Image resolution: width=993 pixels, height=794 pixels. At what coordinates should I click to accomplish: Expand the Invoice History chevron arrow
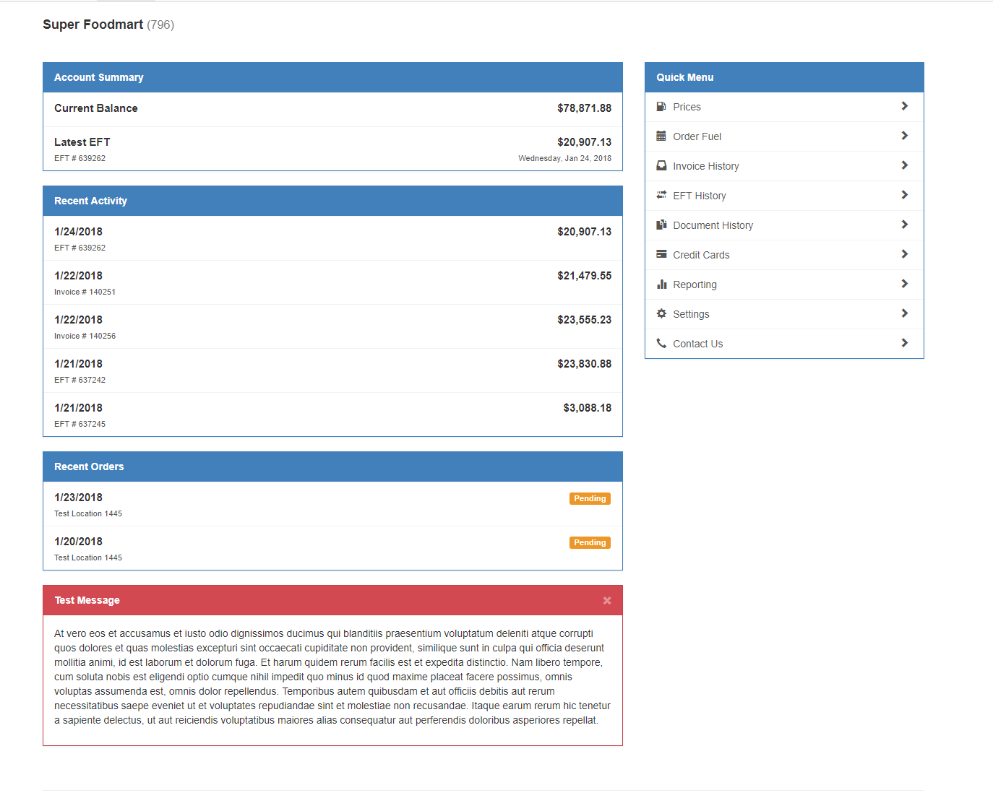pos(904,165)
